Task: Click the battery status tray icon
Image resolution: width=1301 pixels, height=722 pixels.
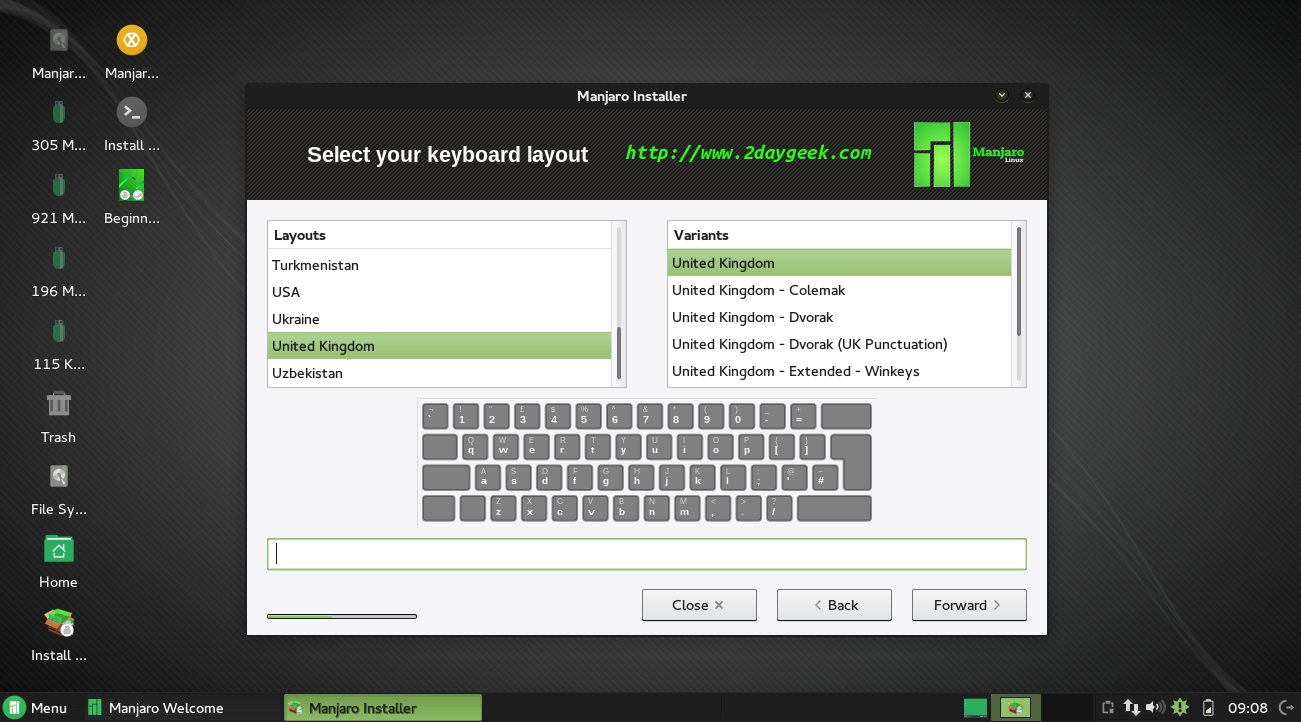Action: pyautogui.click(x=1208, y=708)
